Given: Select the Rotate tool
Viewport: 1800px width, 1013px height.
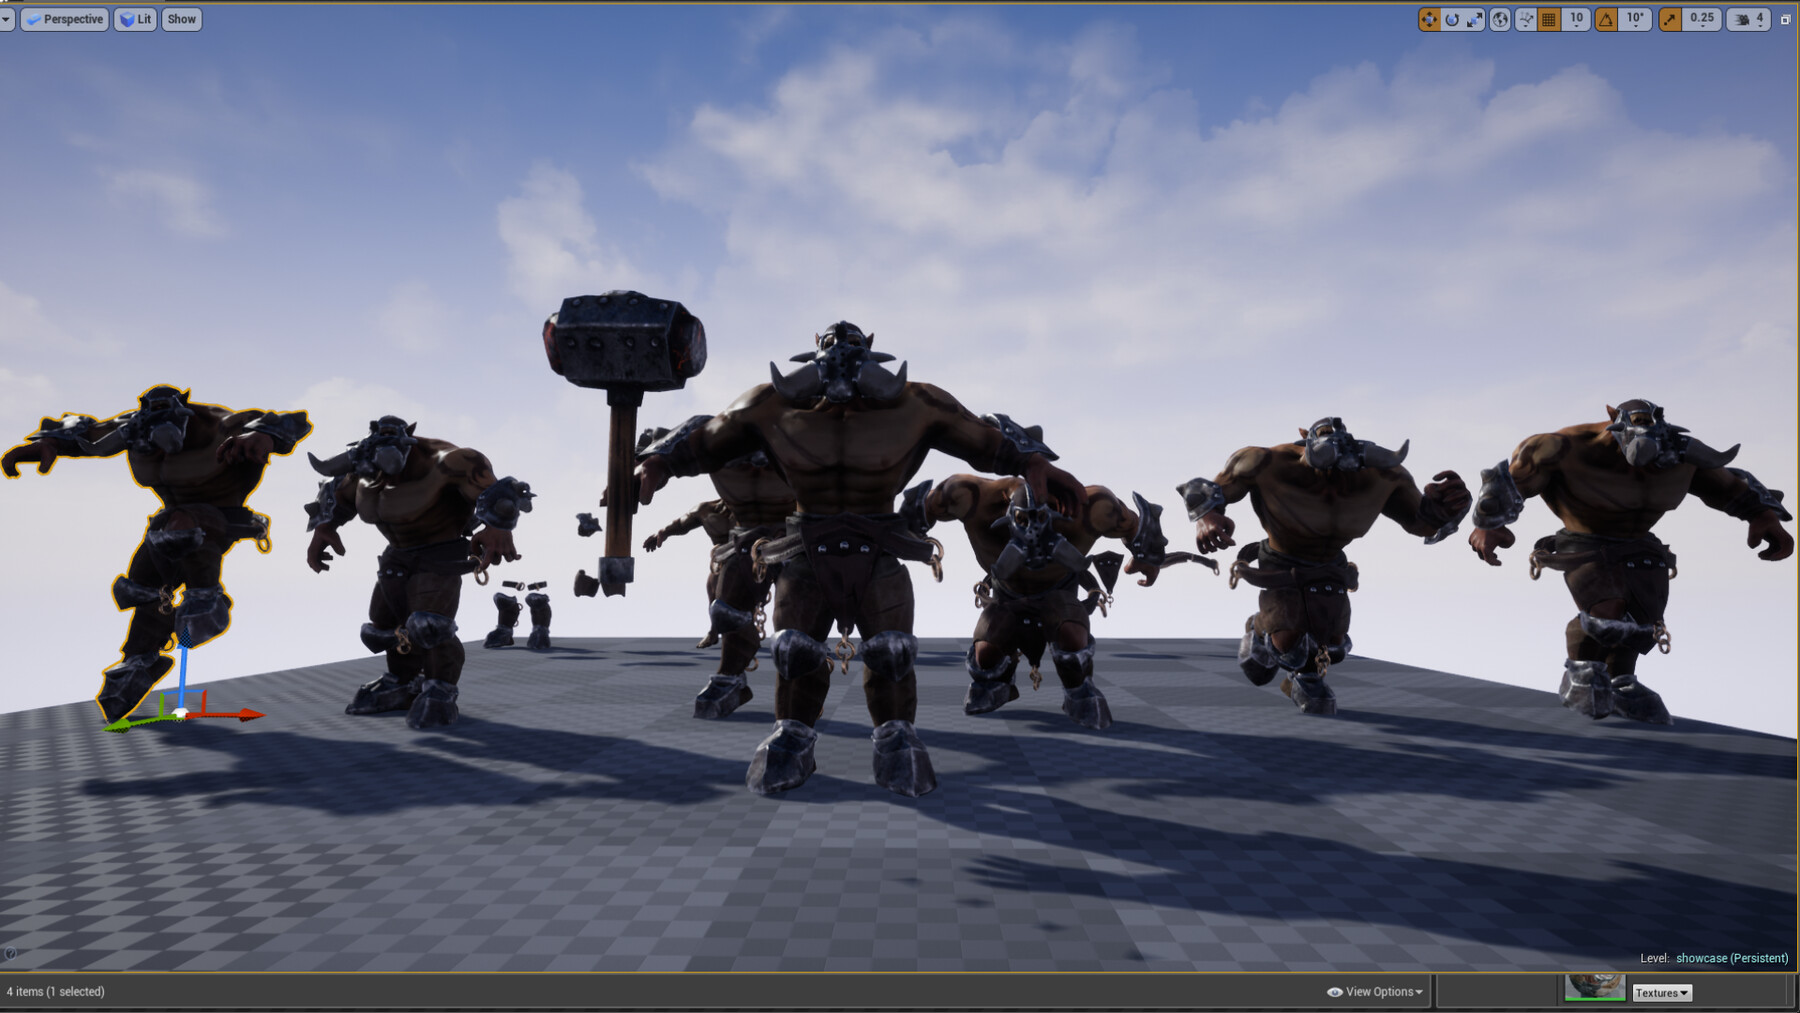Looking at the screenshot, I should [x=1452, y=19].
